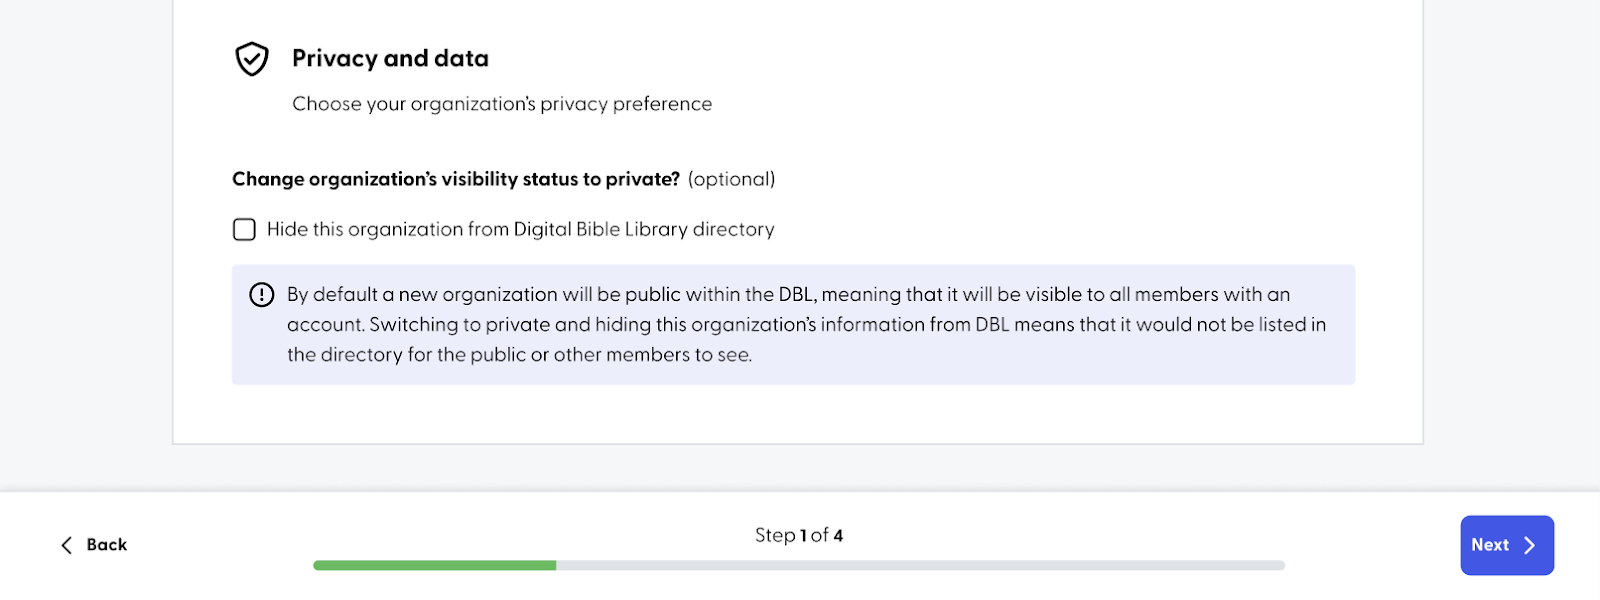Click the bold number 4 in step counter
The image size is (1600, 600).
[x=838, y=536]
